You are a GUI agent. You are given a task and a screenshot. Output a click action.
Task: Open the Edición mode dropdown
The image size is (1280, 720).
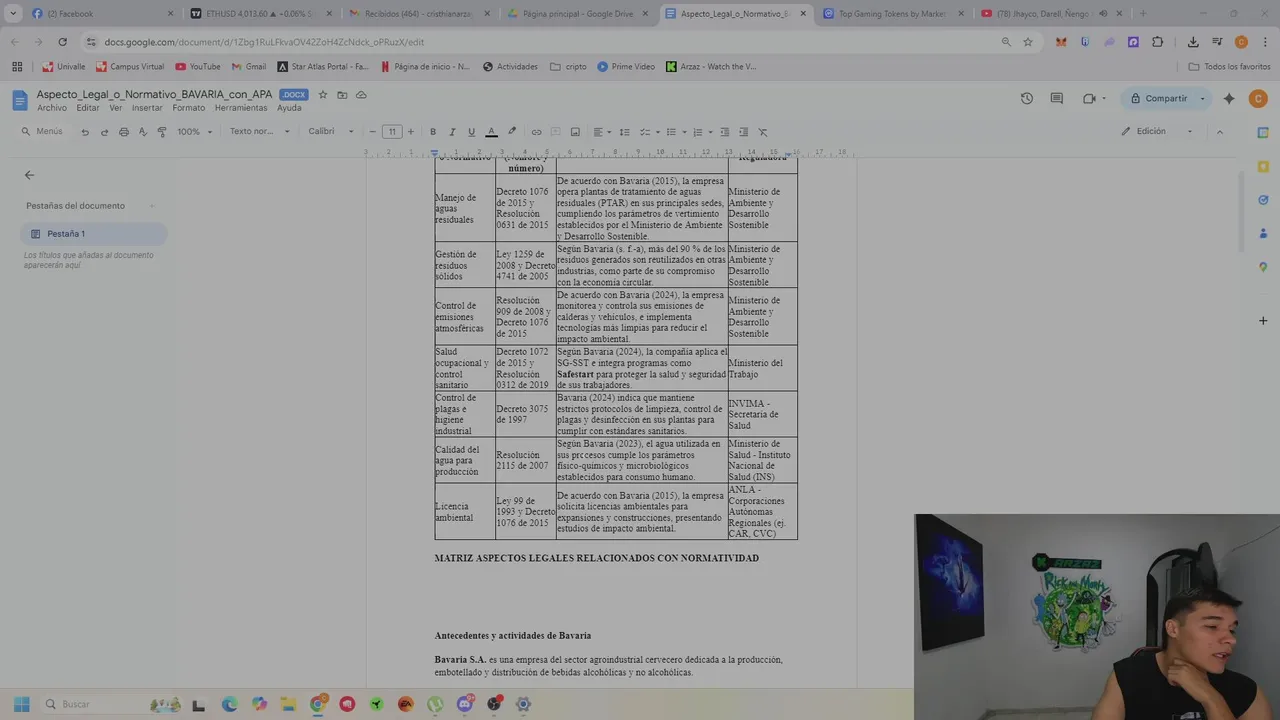pos(1156,132)
